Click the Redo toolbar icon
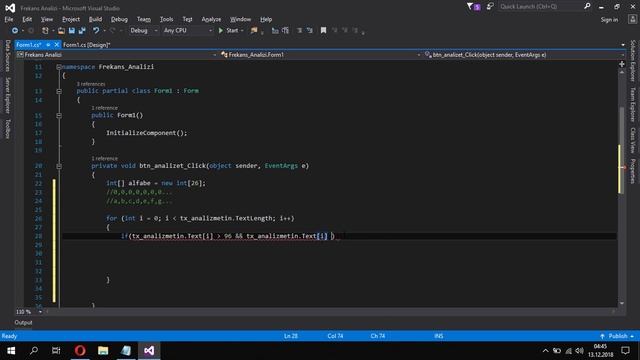Screen dimensions: 640x360 coord(112,31)
